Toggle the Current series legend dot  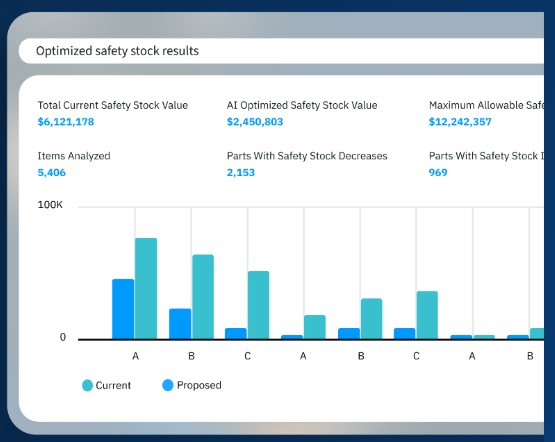(87, 385)
